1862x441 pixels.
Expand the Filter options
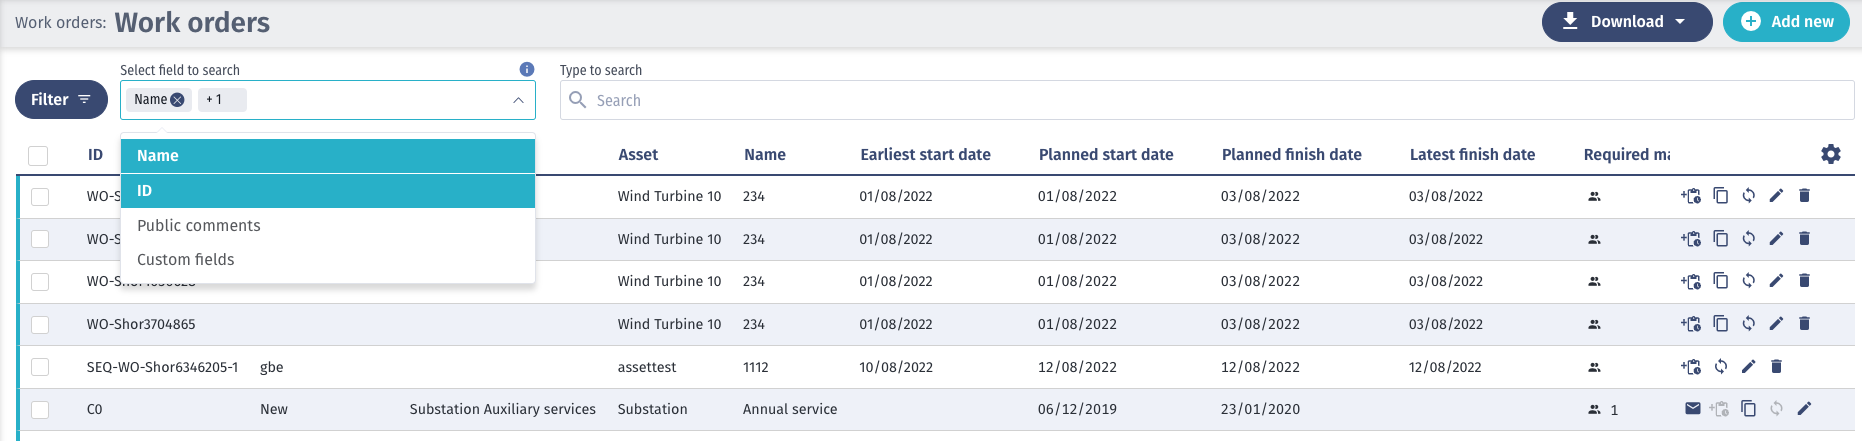point(61,100)
